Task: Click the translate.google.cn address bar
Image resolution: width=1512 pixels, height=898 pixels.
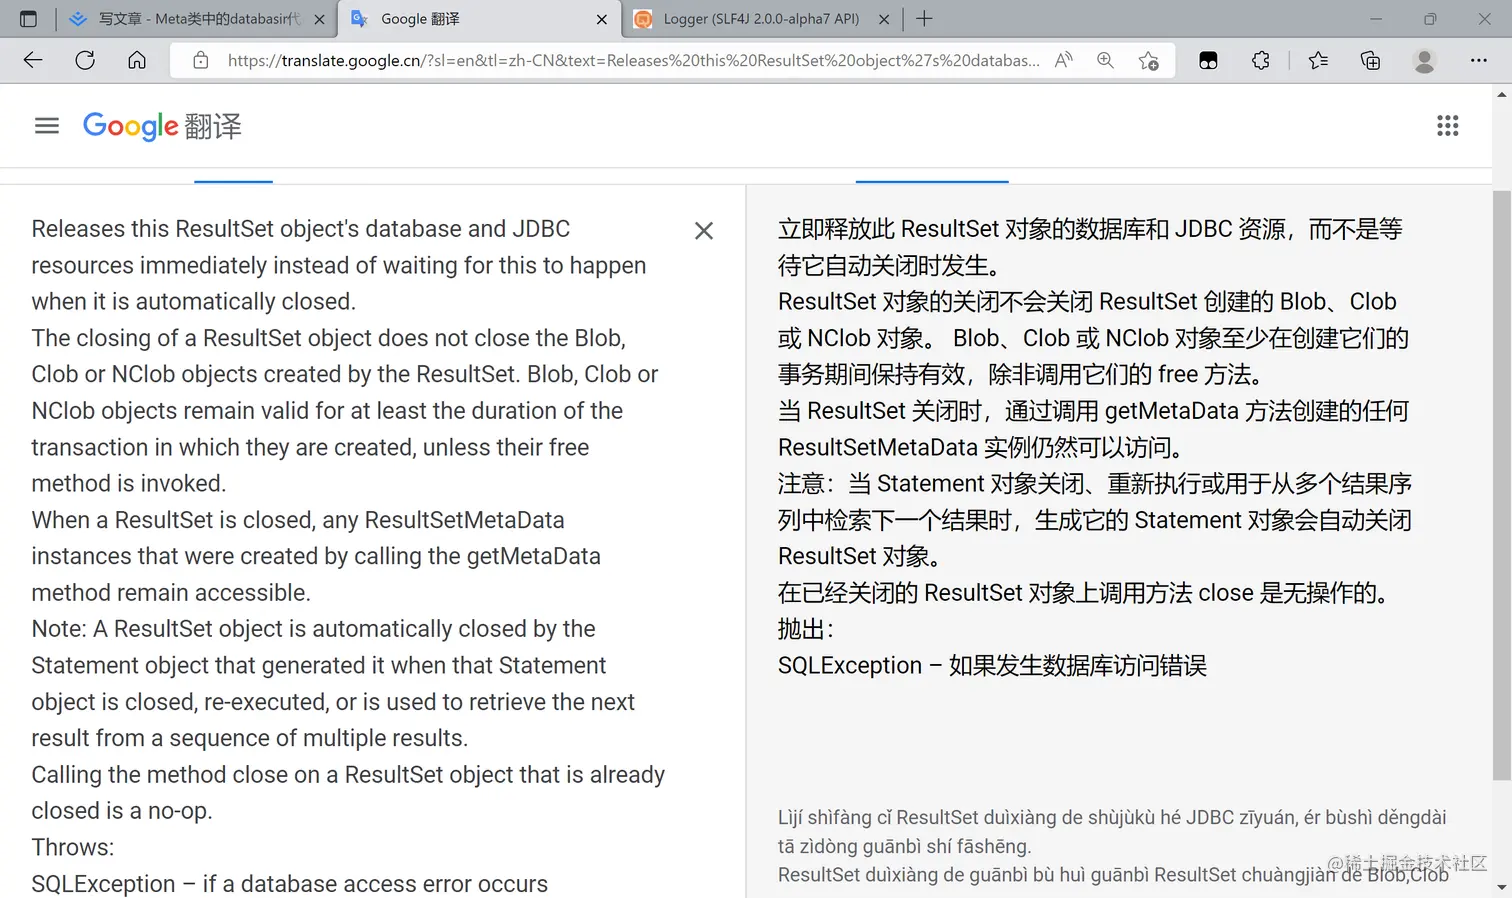Action: point(632,60)
